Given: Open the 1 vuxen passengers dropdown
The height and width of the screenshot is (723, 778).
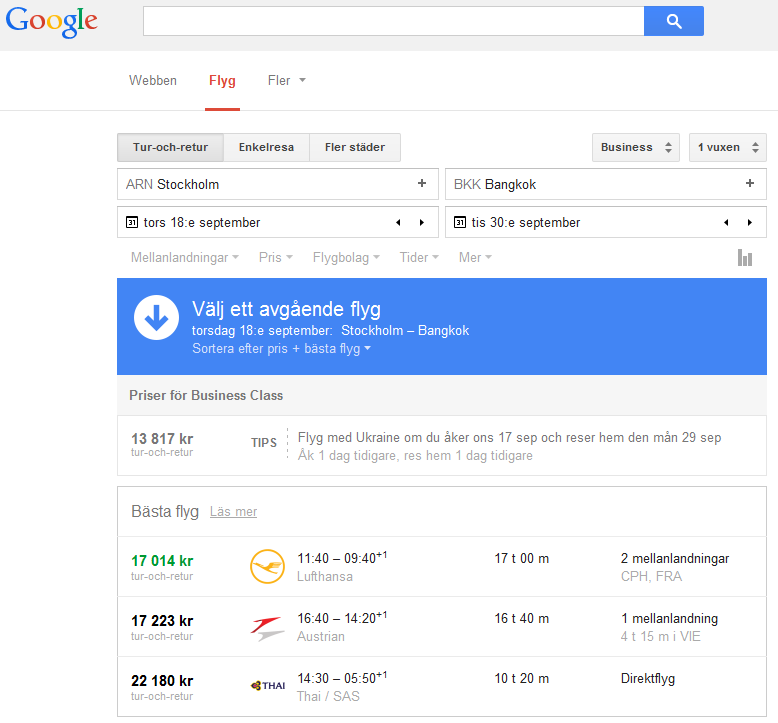Looking at the screenshot, I should tap(727, 148).
